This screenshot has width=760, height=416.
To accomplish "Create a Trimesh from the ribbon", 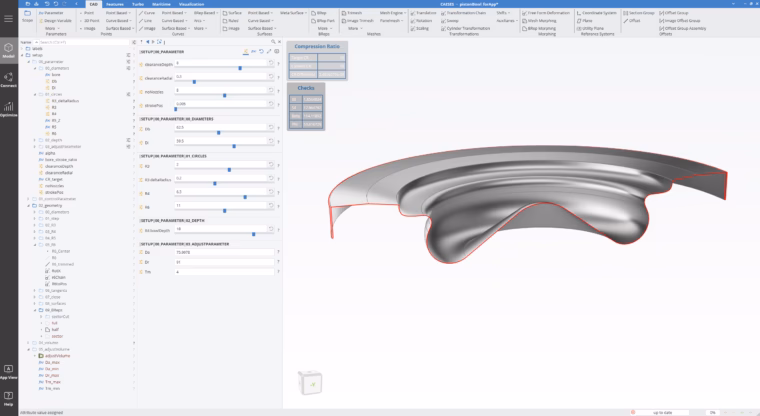I will pyautogui.click(x=351, y=13).
